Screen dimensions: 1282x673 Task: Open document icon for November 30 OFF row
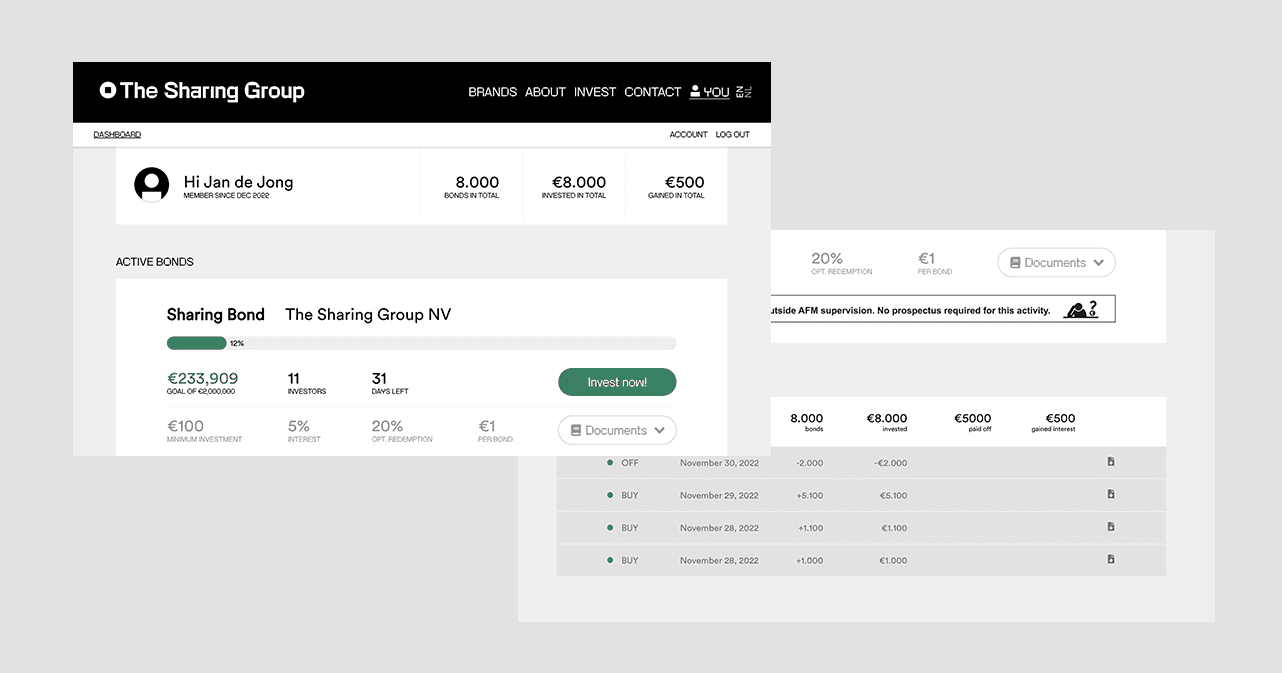coord(1111,462)
